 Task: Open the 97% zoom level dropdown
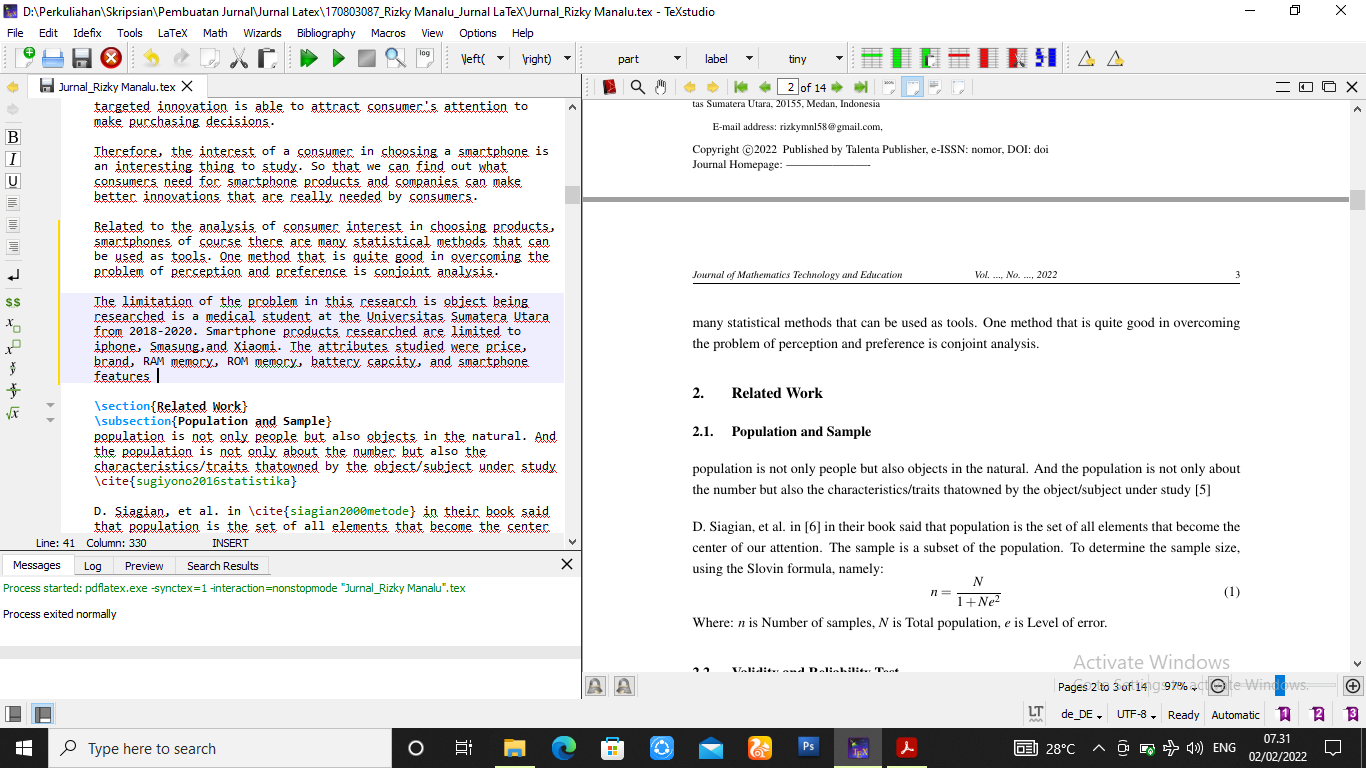pos(1180,686)
